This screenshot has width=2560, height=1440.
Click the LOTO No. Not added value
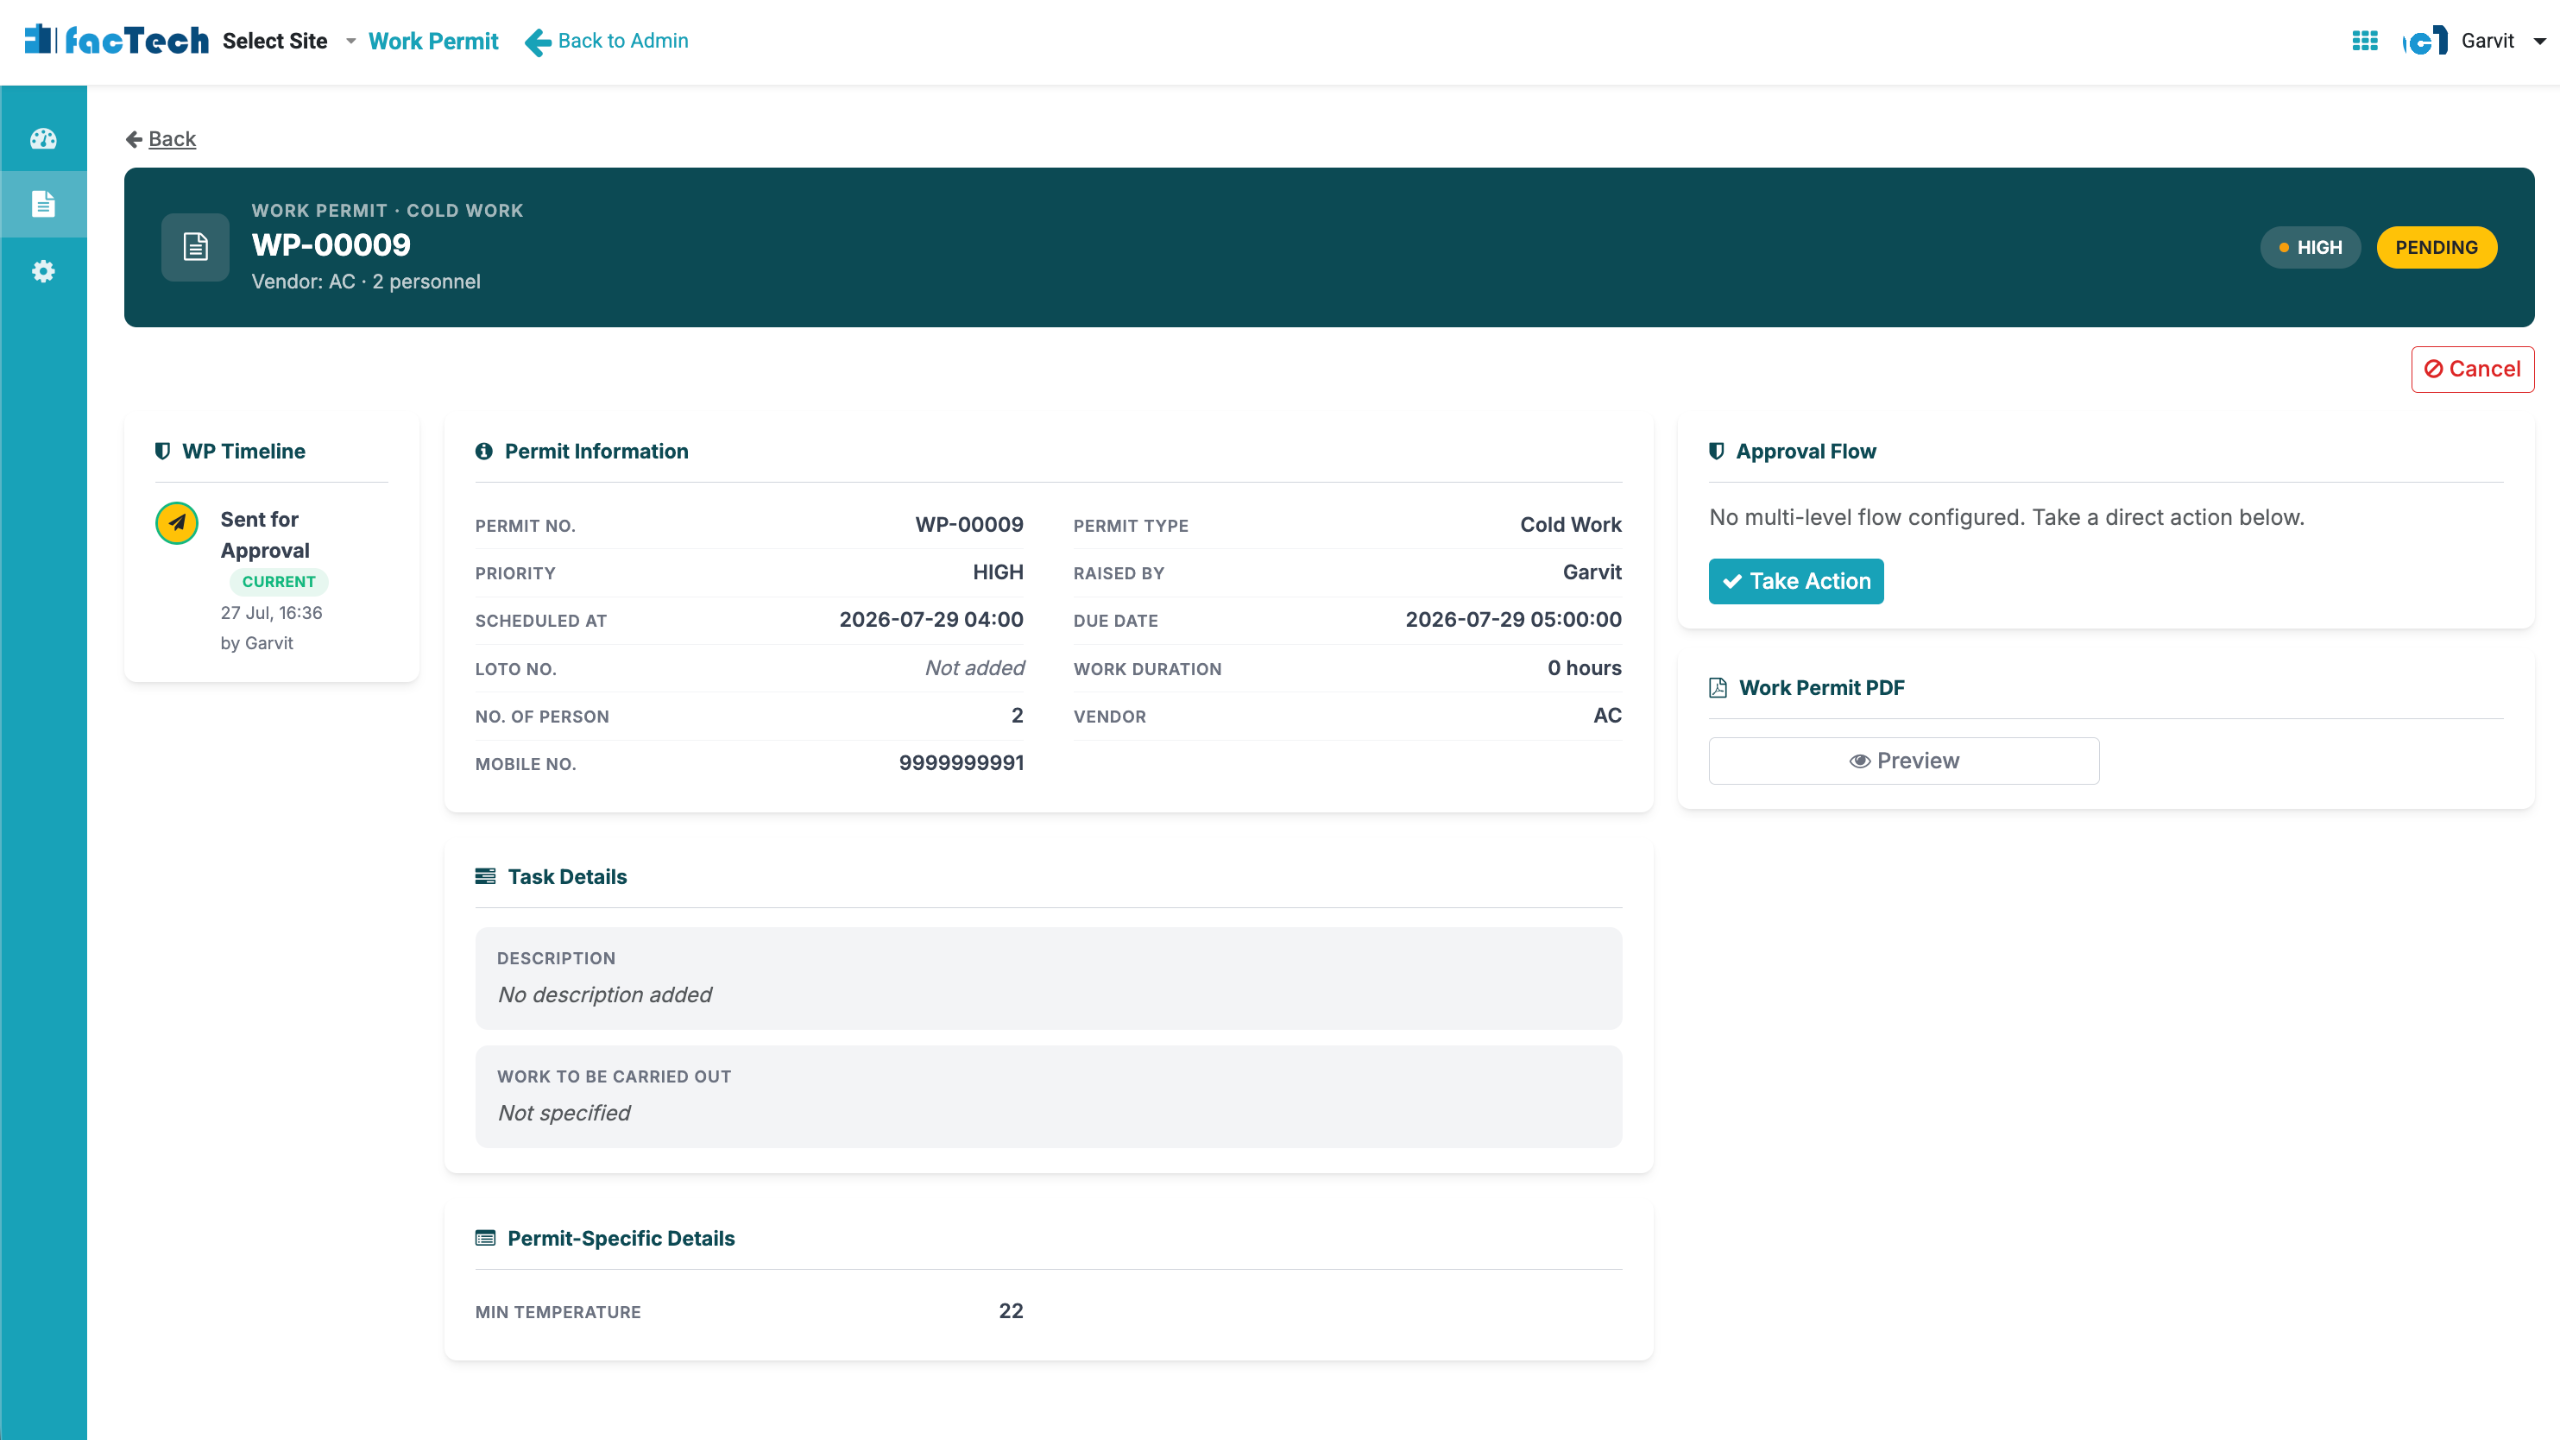tap(974, 668)
